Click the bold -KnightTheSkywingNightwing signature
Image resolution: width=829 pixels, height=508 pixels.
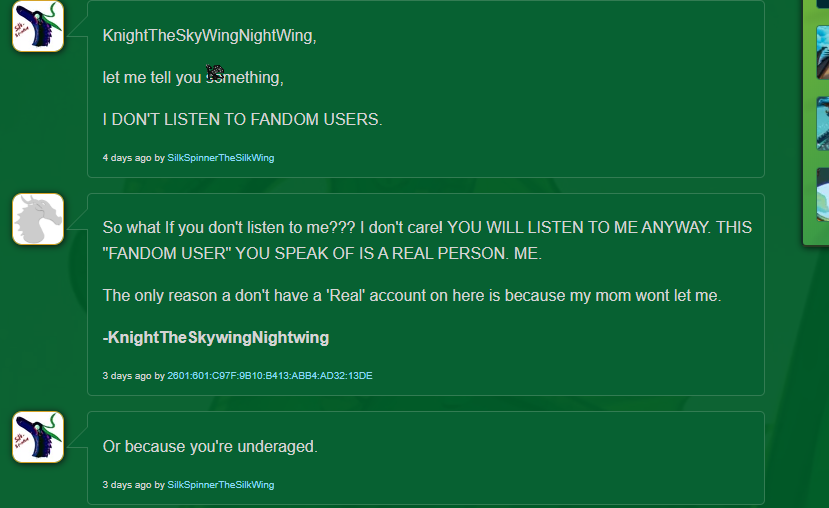pyautogui.click(x=216, y=337)
